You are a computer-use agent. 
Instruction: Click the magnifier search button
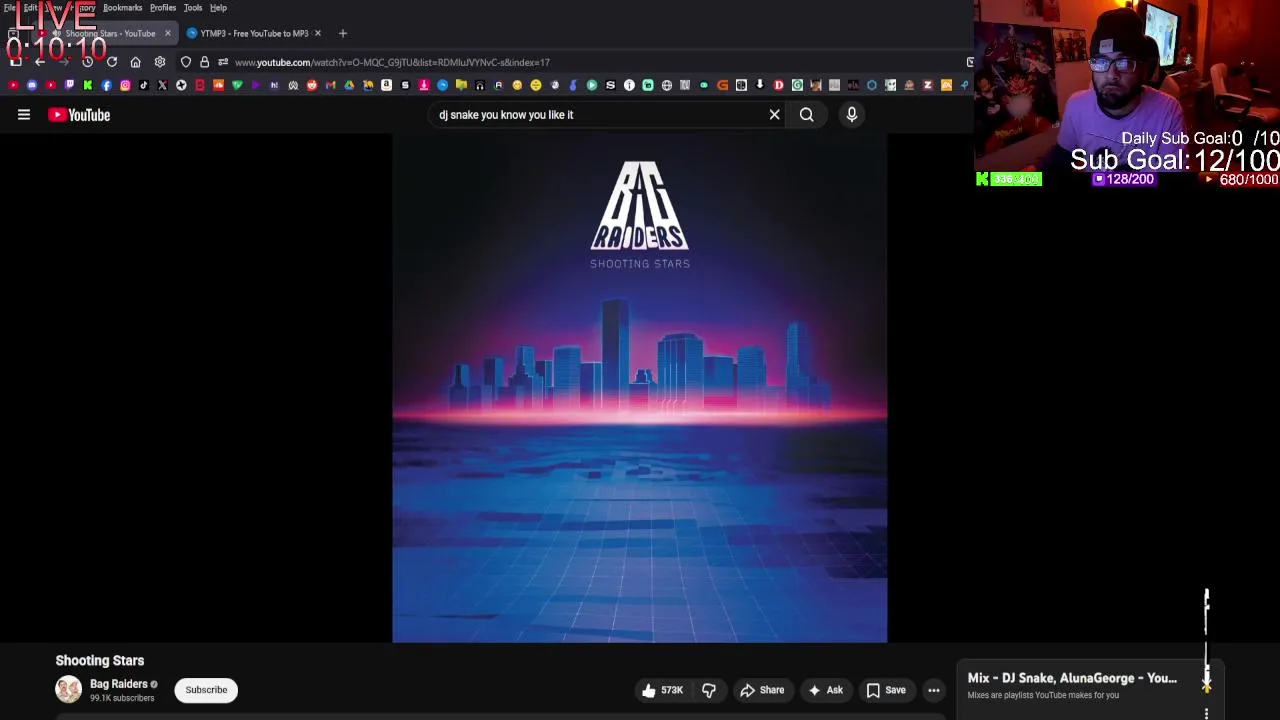coord(806,115)
